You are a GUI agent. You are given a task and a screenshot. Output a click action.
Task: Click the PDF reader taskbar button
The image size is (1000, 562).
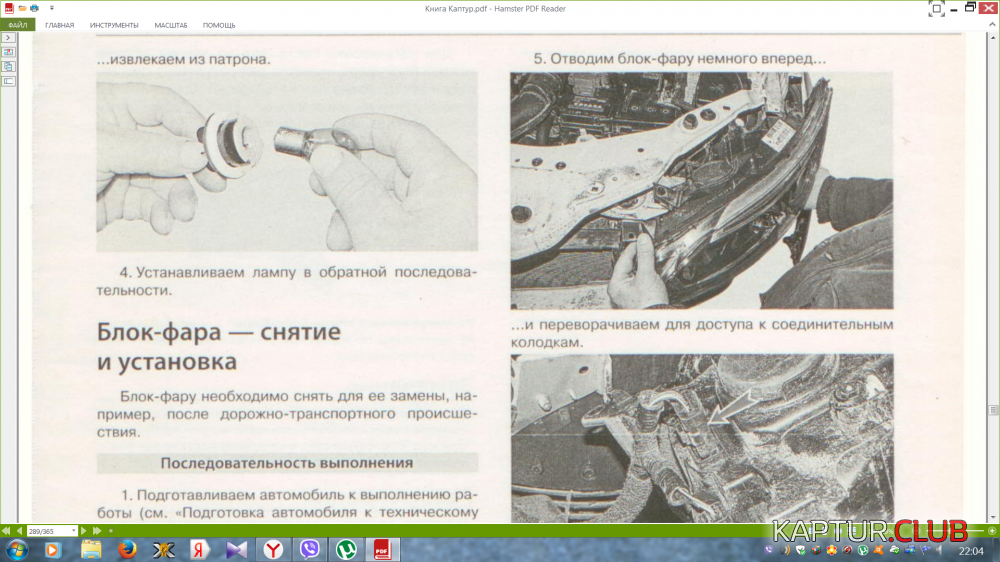pyautogui.click(x=382, y=549)
